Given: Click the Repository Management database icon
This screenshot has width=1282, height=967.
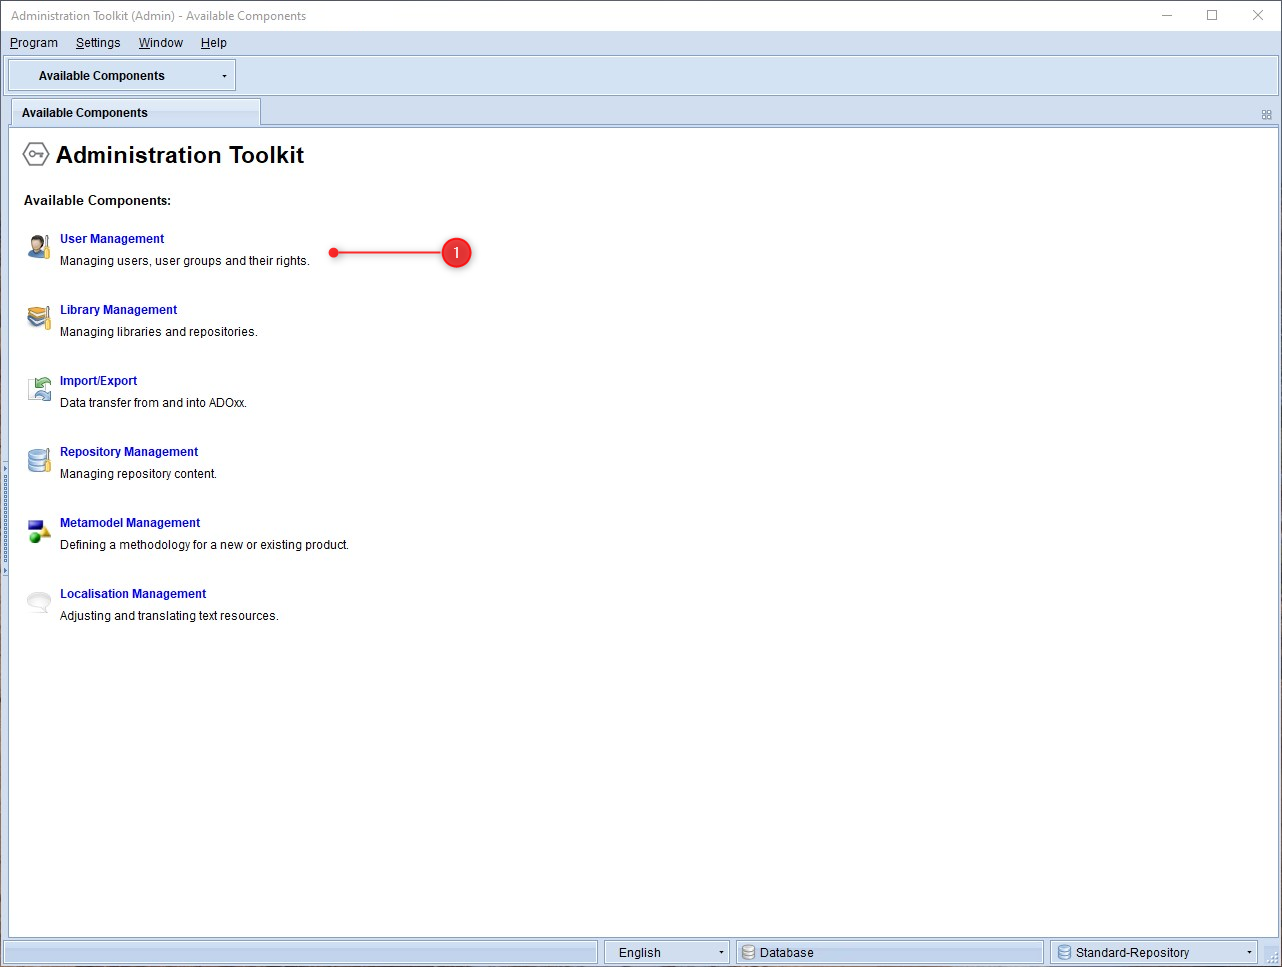Looking at the screenshot, I should [39, 460].
